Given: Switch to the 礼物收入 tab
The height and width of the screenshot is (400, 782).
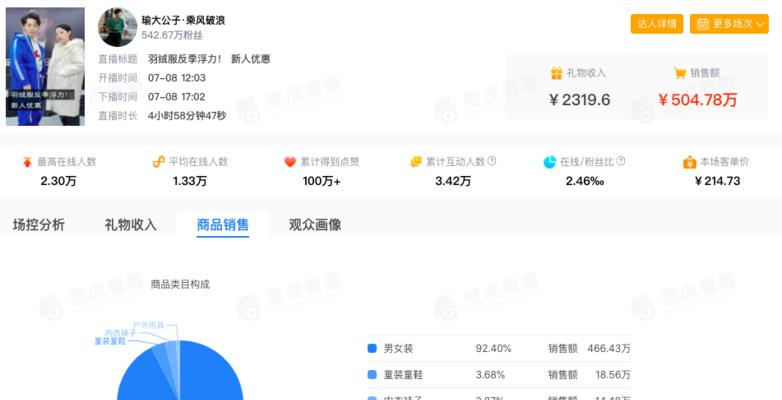Looking at the screenshot, I should [131, 225].
